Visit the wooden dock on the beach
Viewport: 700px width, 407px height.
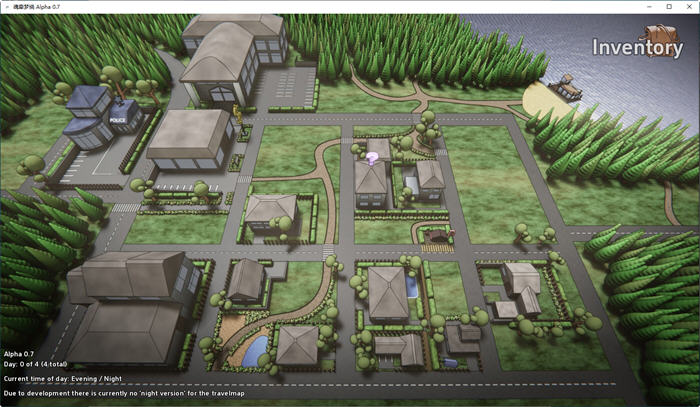pyautogui.click(x=566, y=86)
